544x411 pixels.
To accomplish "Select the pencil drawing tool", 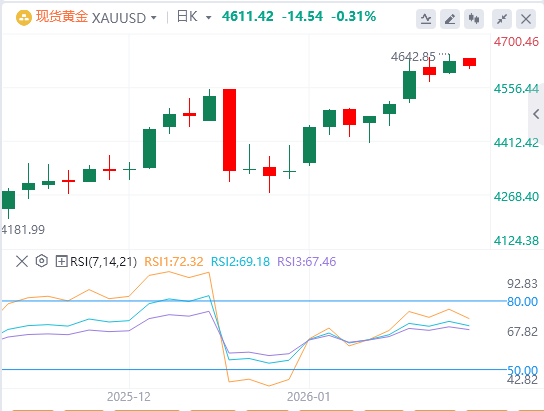I will pyautogui.click(x=450, y=19).
